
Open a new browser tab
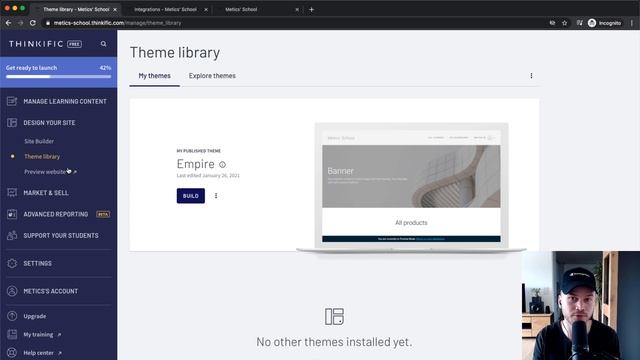311,9
